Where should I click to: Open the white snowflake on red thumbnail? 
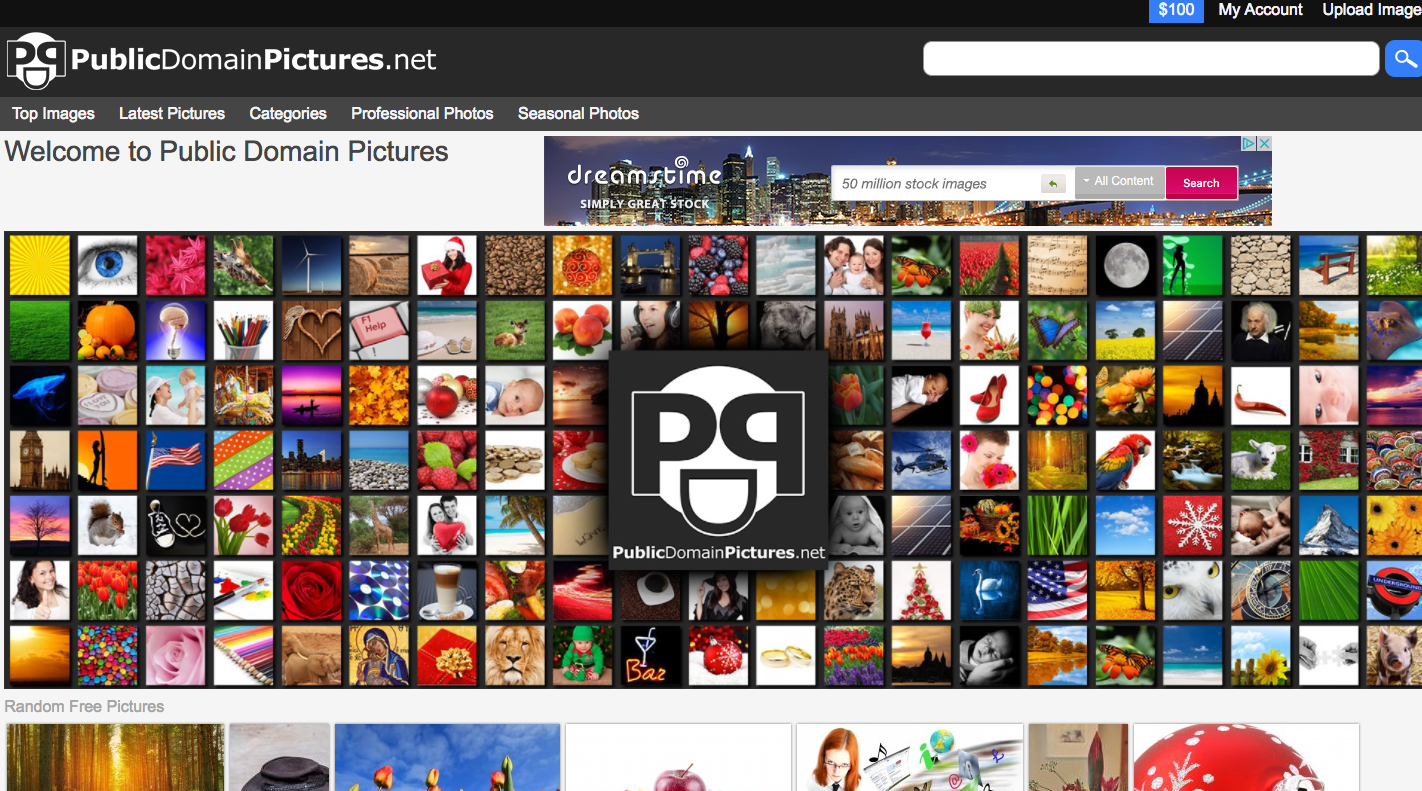click(1193, 525)
